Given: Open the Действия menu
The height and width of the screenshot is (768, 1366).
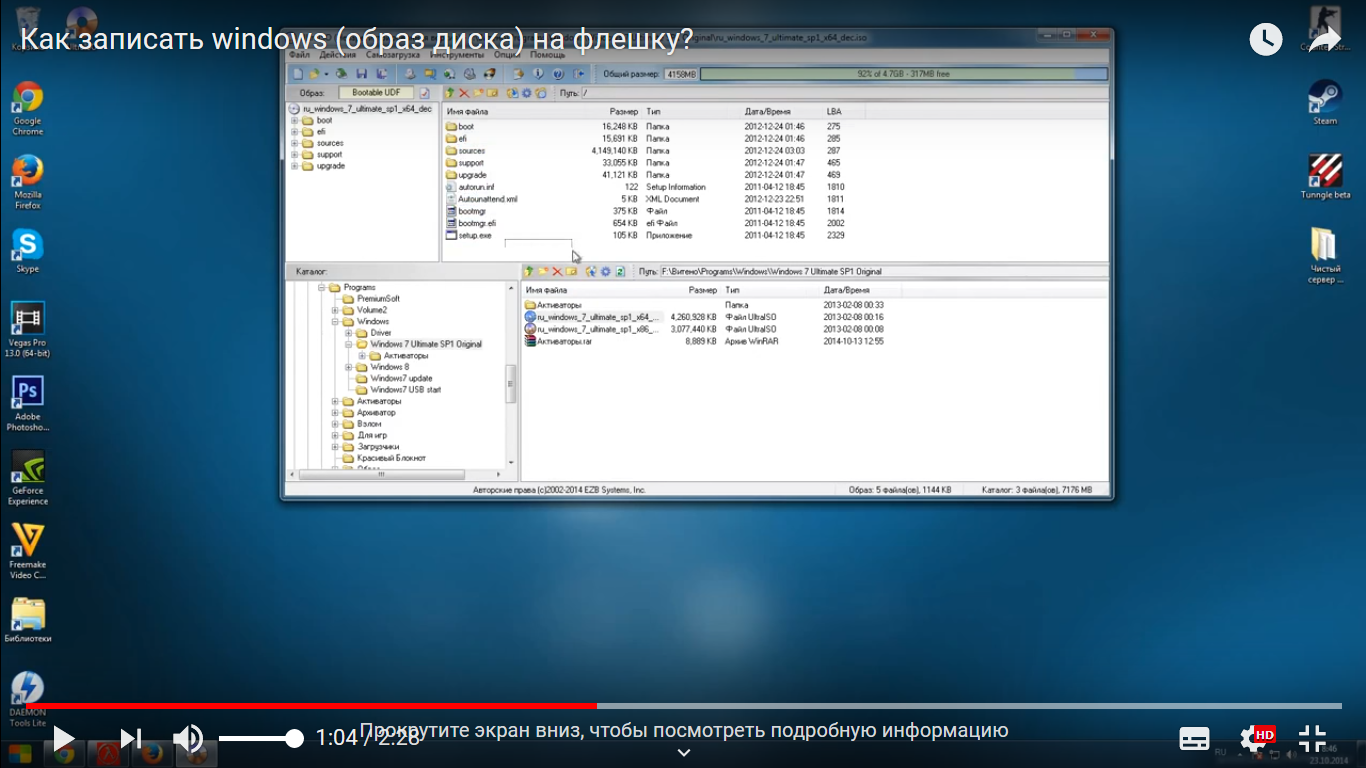Looking at the screenshot, I should 337,55.
